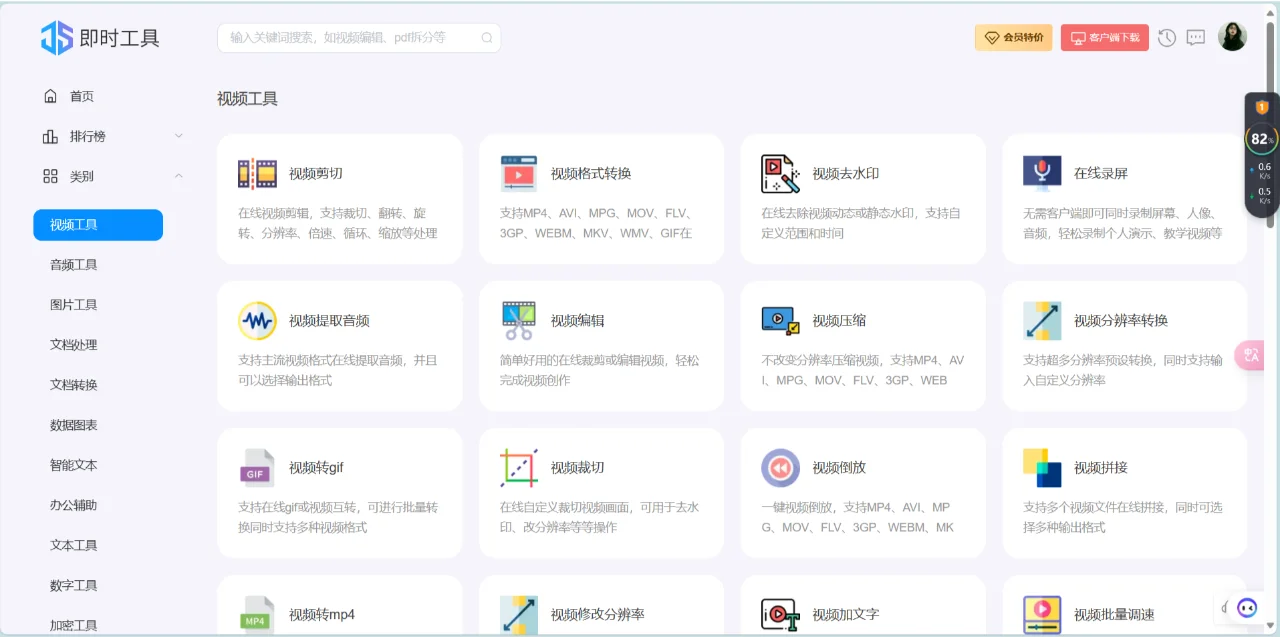Click the 视频去水印 tool icon
The height and width of the screenshot is (637, 1280).
pos(780,173)
